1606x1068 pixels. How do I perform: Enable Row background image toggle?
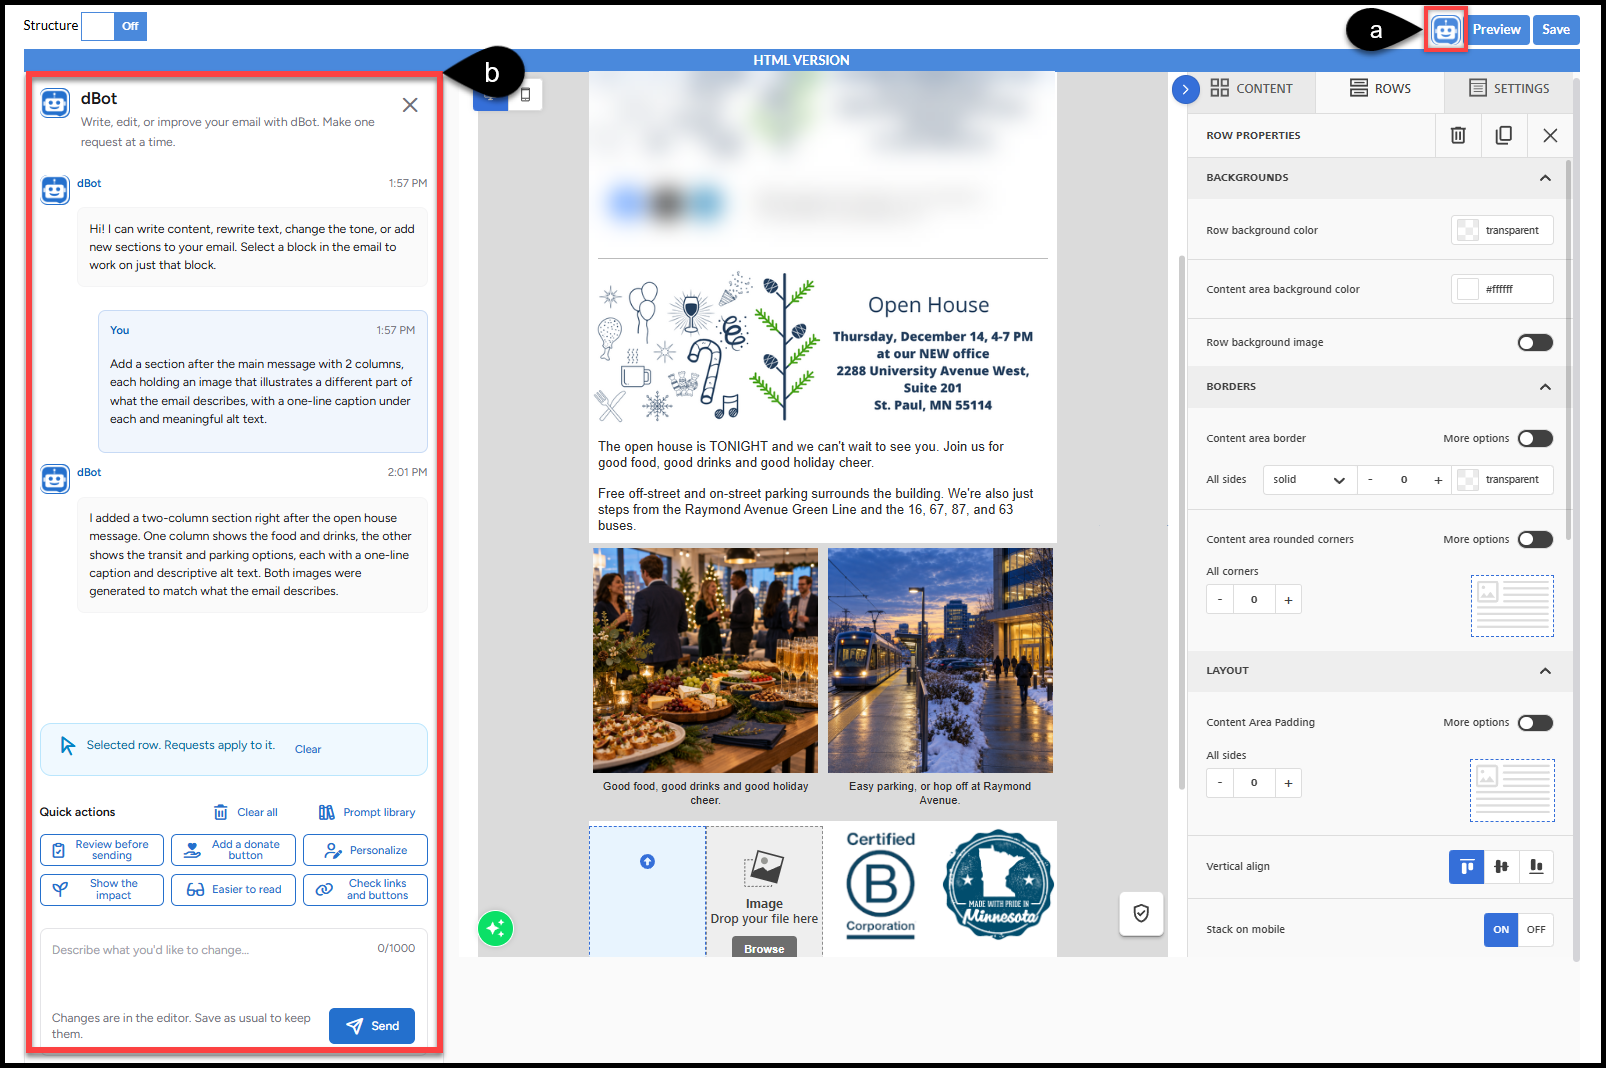1535,343
